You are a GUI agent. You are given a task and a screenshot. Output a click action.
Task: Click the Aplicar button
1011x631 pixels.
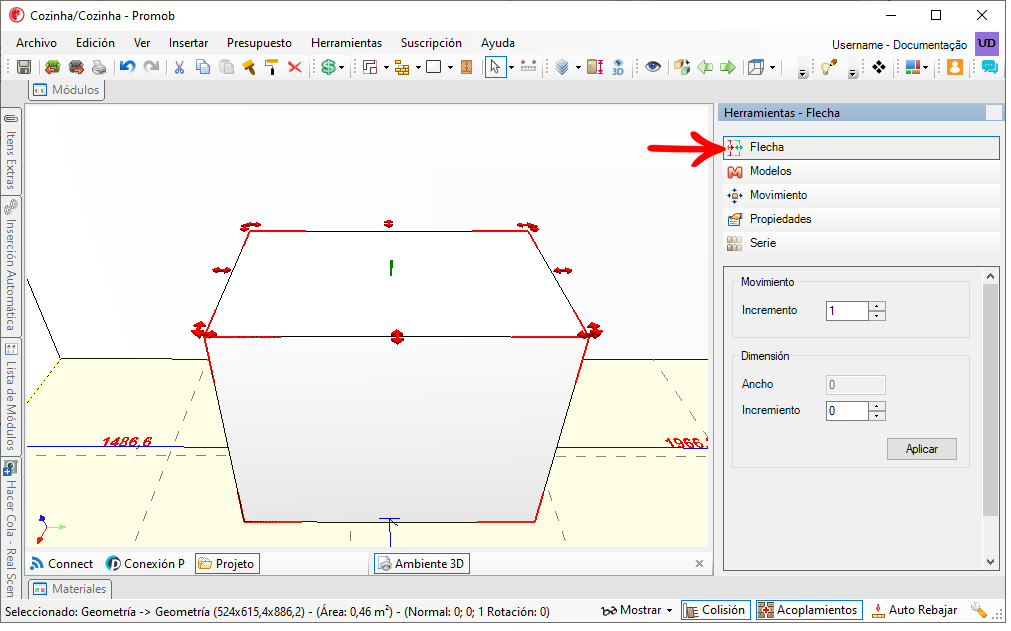921,449
